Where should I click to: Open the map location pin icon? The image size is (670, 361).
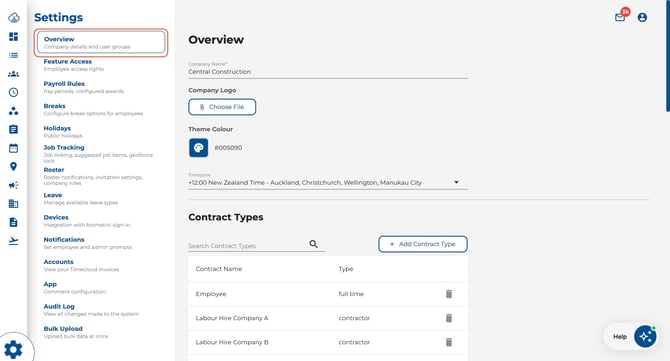14,167
